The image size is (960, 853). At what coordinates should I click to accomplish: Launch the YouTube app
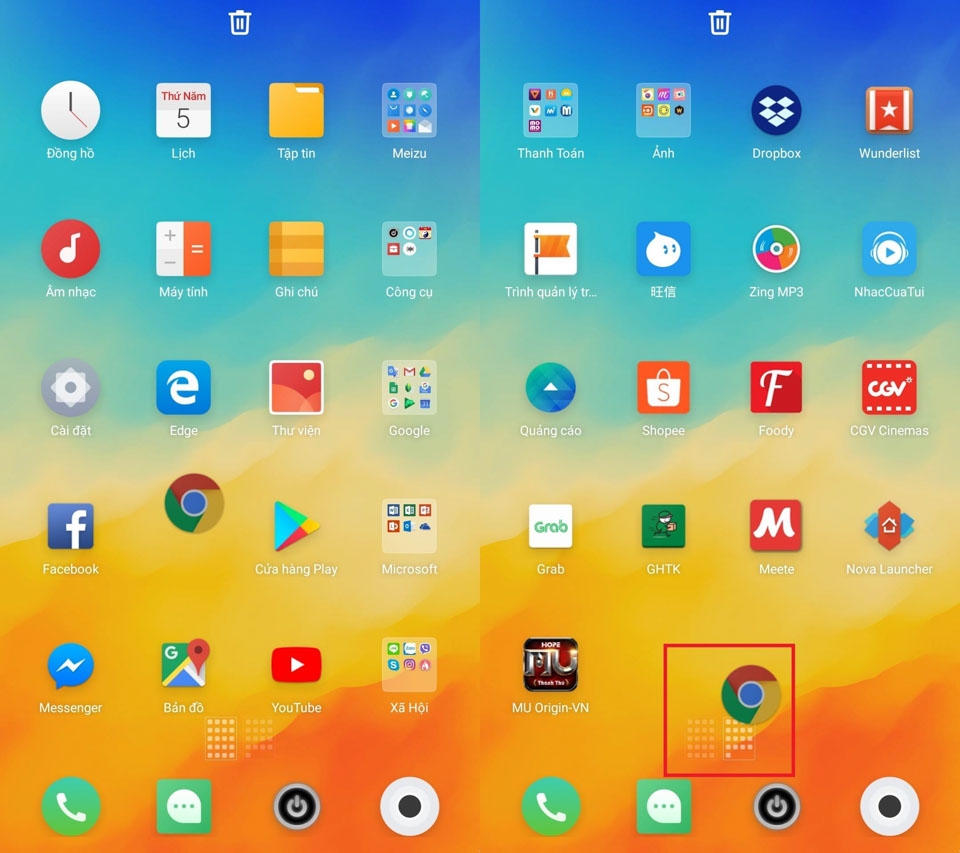pos(296,665)
